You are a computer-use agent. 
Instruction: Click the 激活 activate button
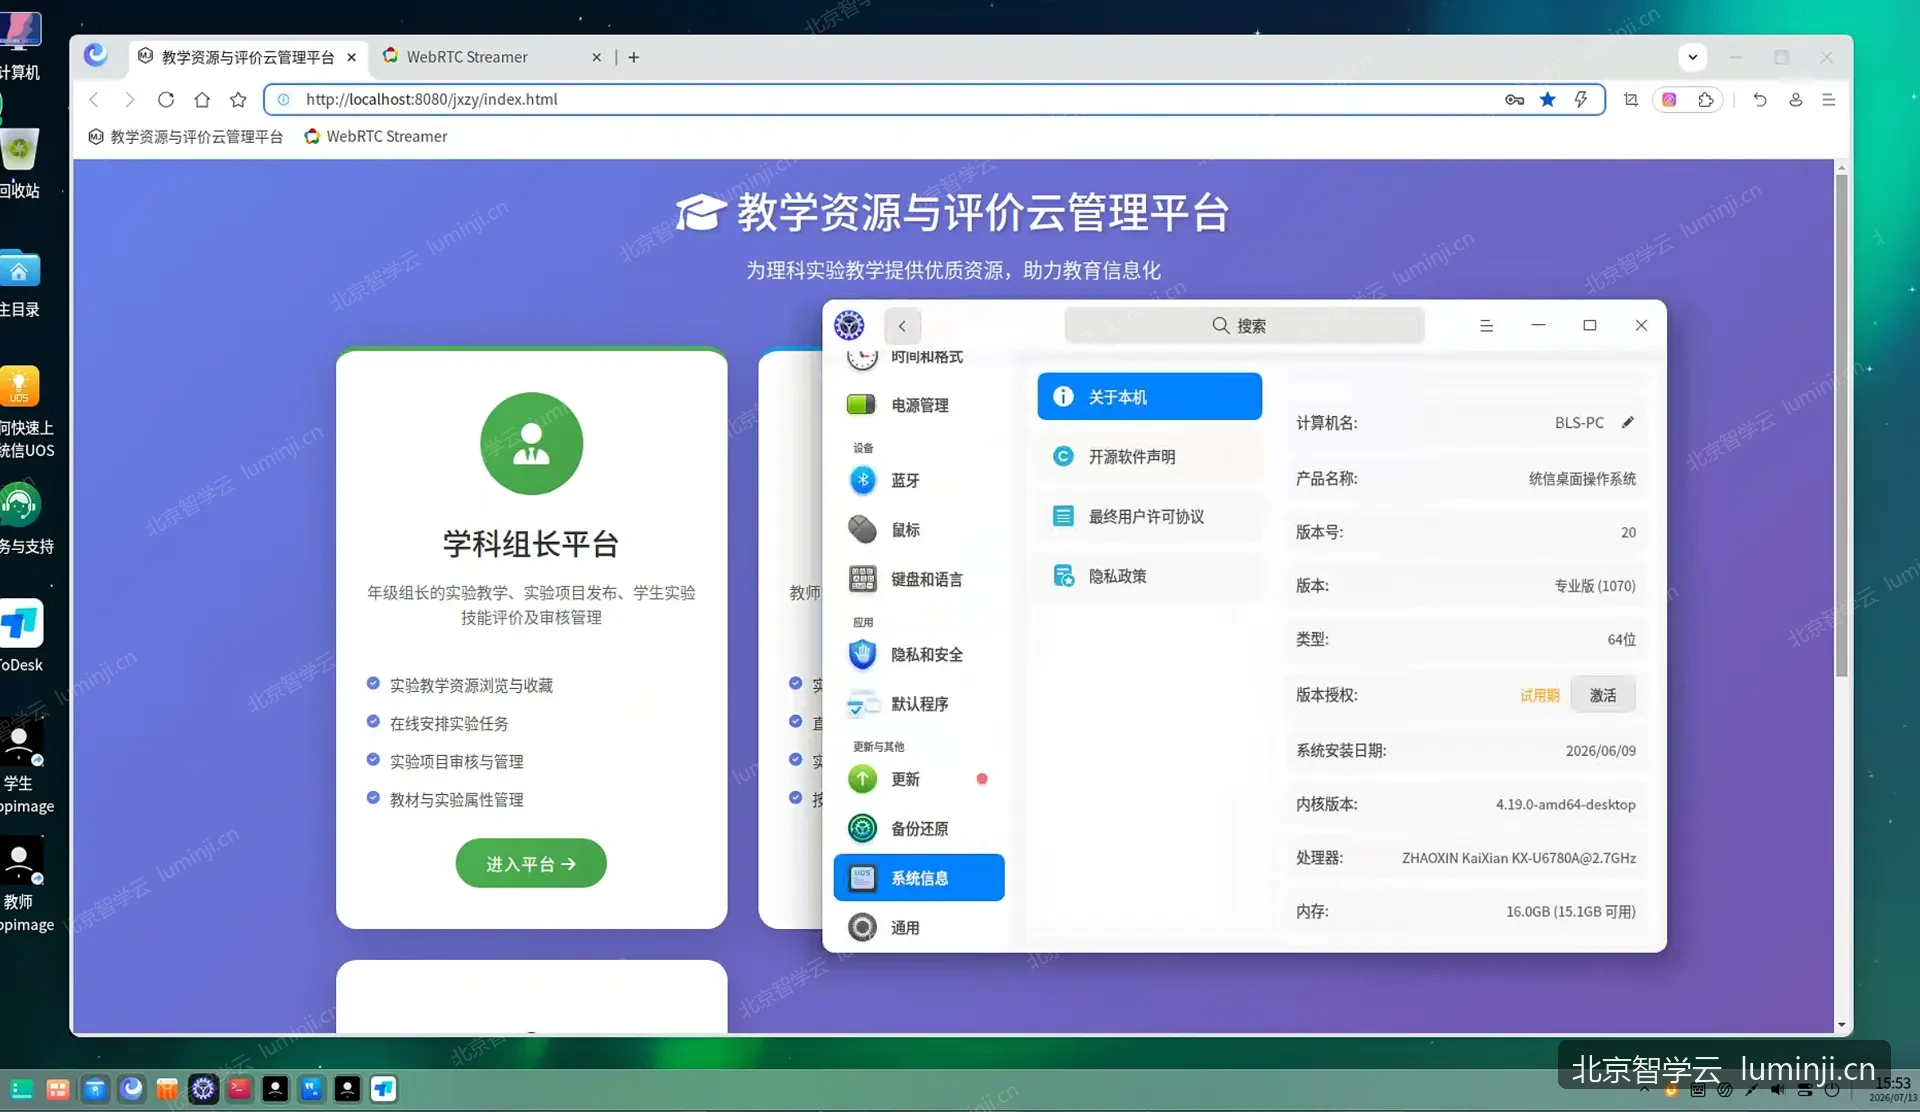coord(1602,695)
